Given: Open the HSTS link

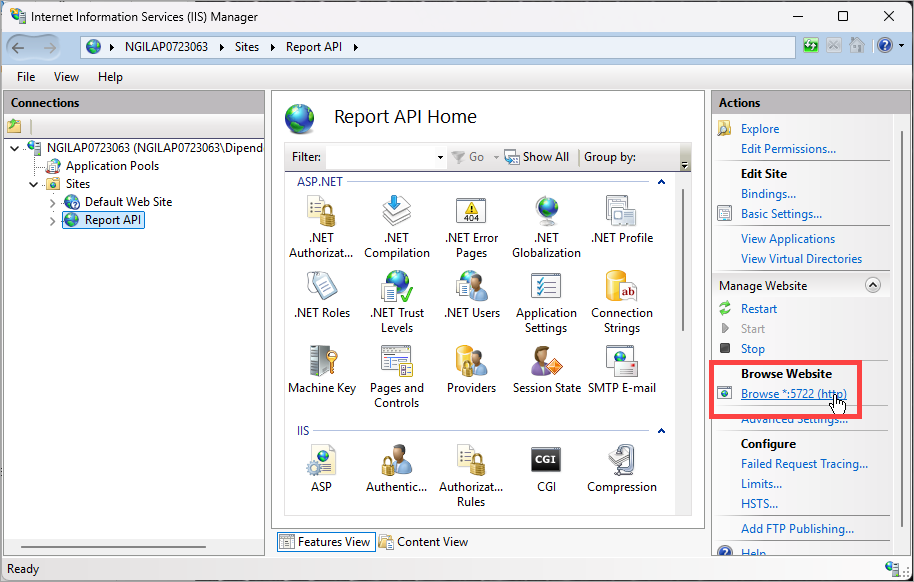Looking at the screenshot, I should (759, 503).
